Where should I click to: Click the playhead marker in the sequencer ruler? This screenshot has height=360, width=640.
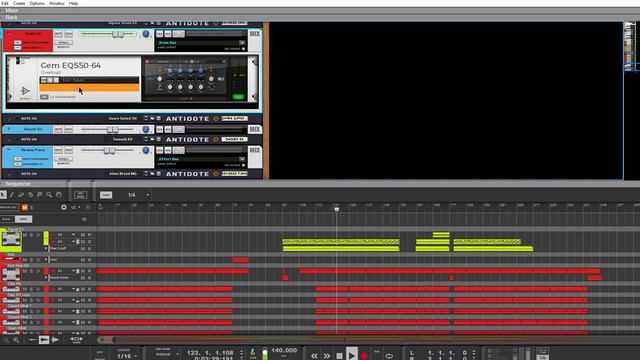[x=336, y=209]
